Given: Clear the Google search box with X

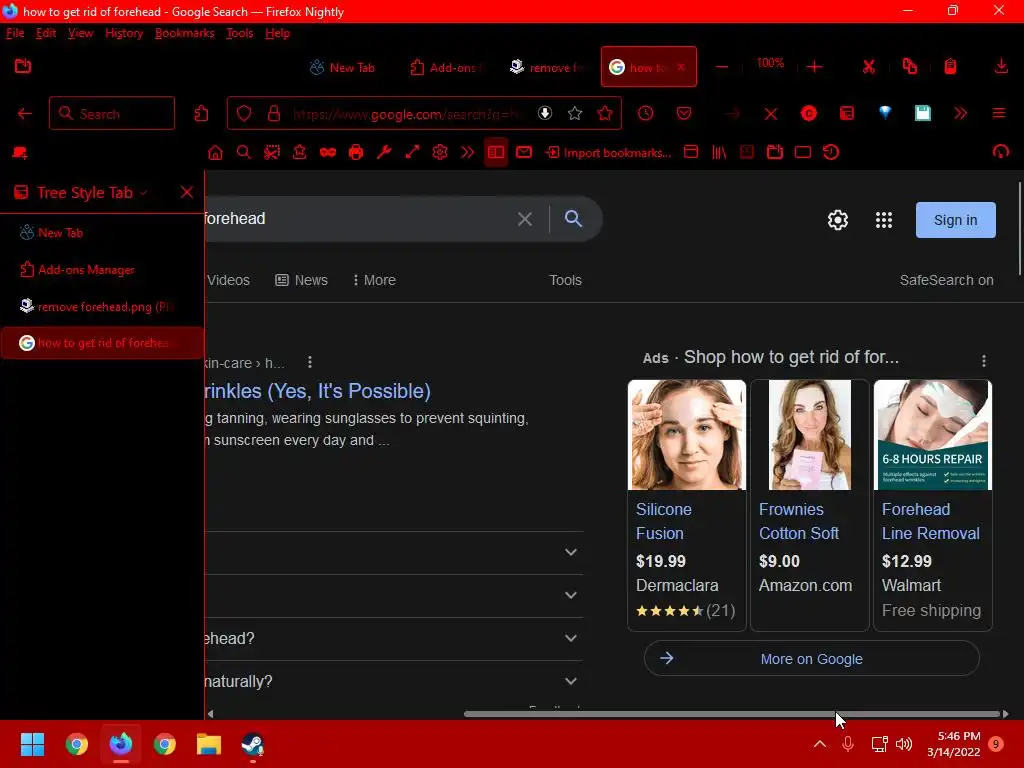Looking at the screenshot, I should pyautogui.click(x=524, y=219).
